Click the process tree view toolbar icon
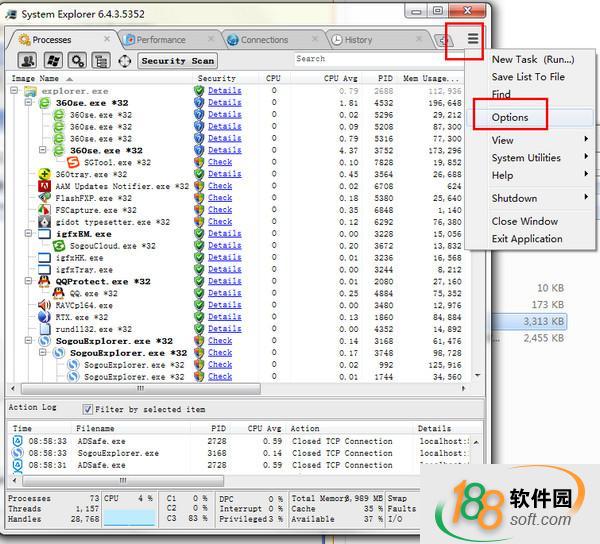 [101, 61]
